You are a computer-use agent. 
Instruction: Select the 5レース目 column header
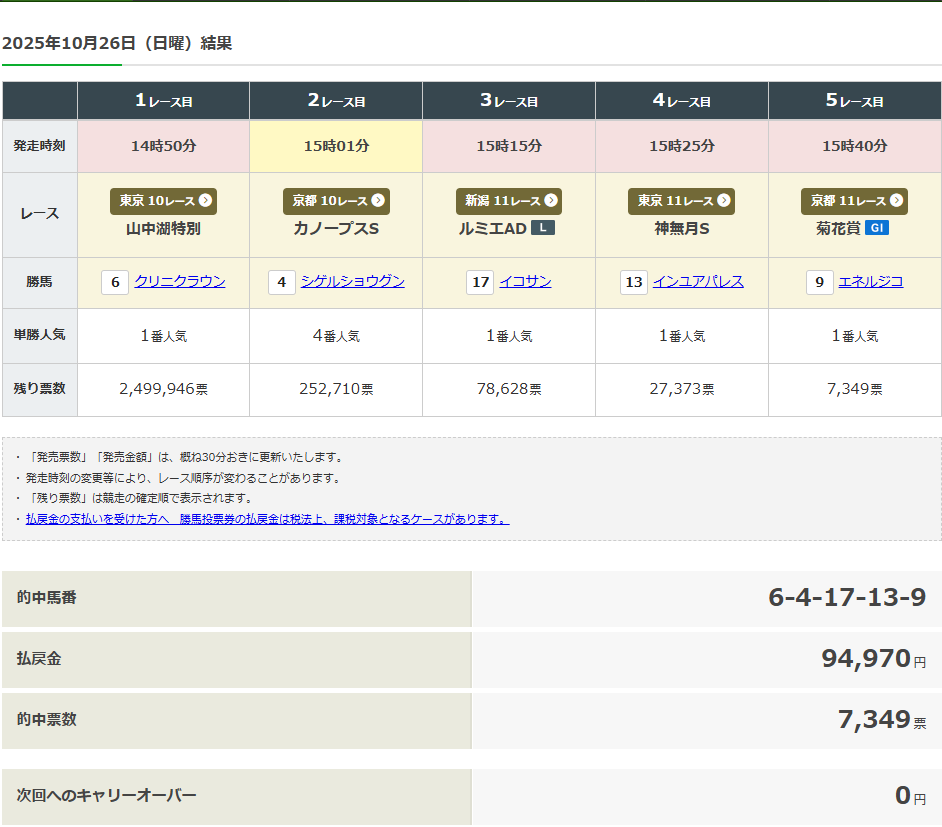[x=854, y=101]
